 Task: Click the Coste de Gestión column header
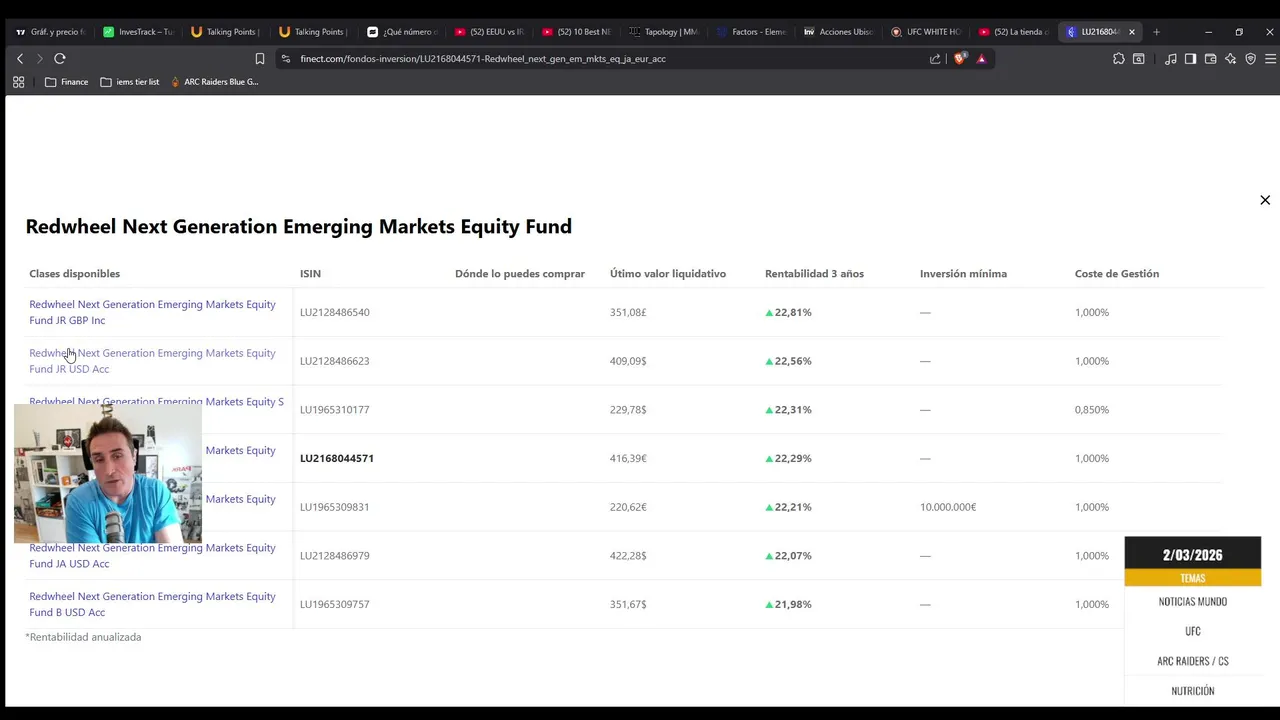[1117, 274]
